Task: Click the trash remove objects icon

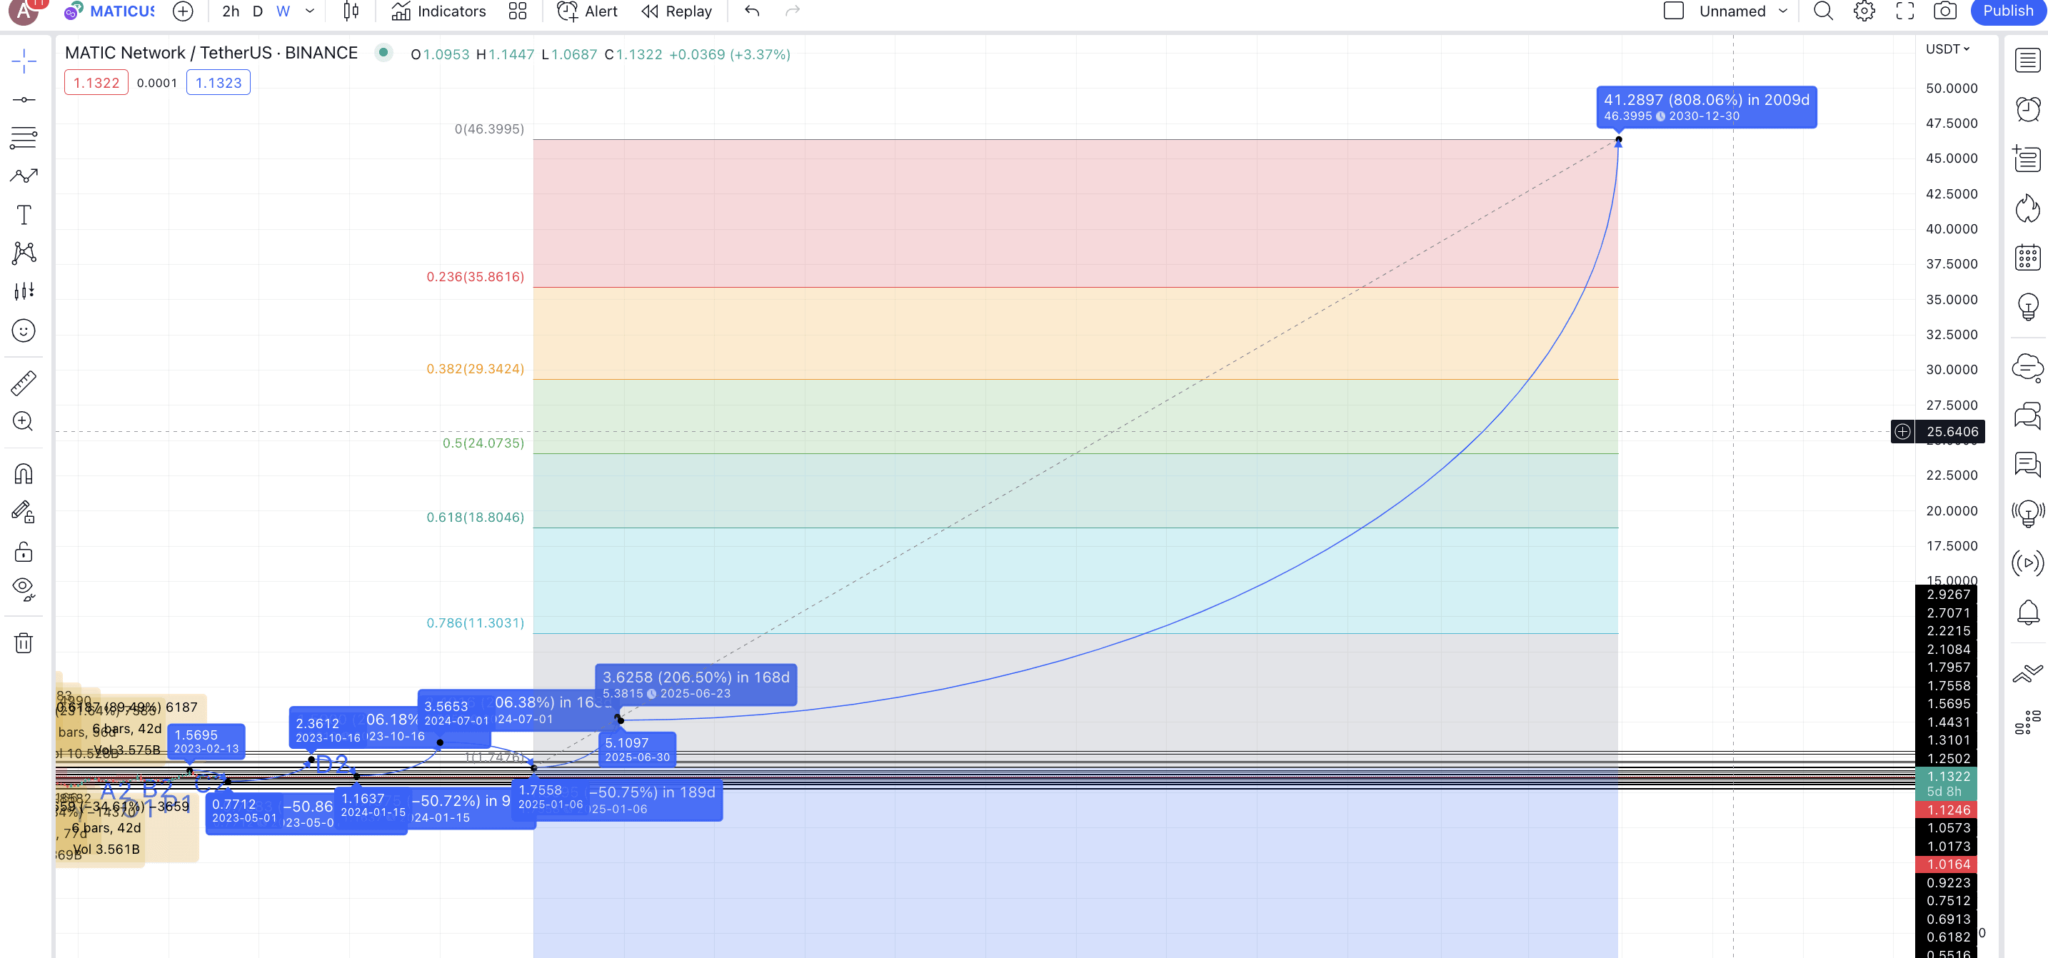Action: tap(24, 643)
